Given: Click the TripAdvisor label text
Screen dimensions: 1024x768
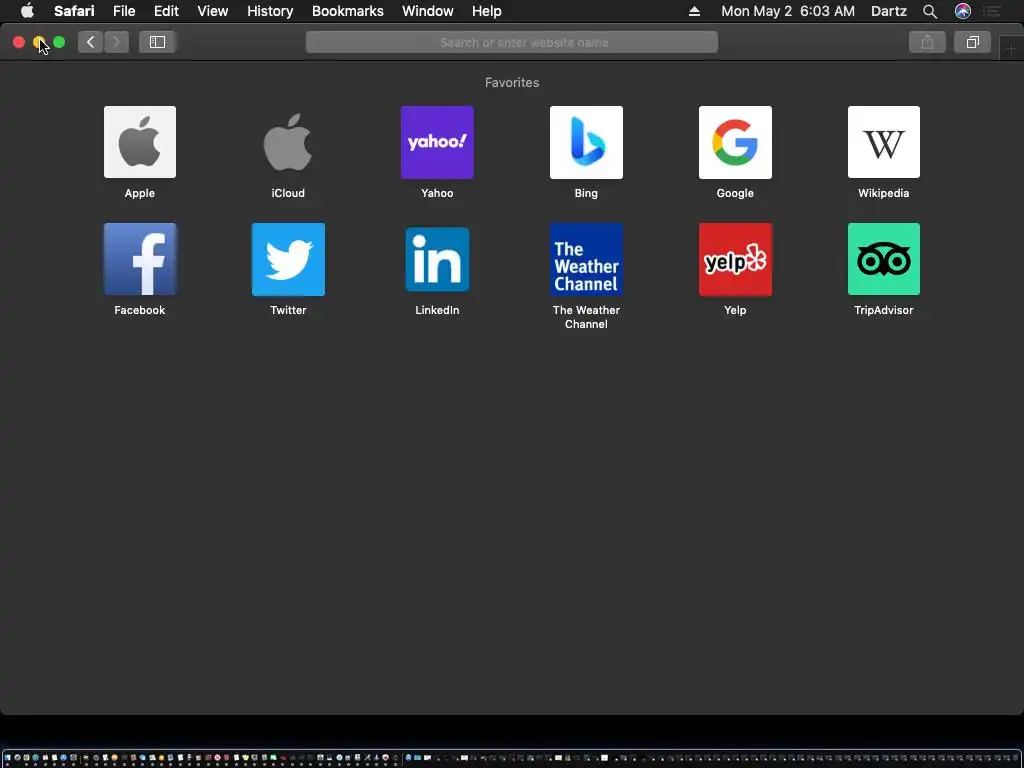Looking at the screenshot, I should [x=884, y=310].
